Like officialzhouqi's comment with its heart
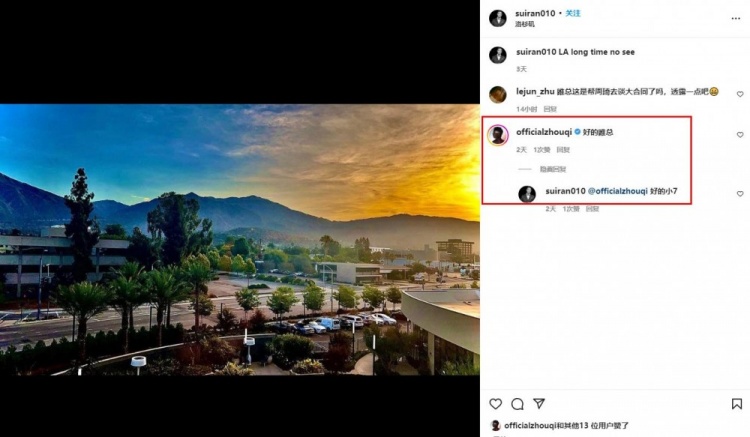750x437 pixels. [740, 134]
